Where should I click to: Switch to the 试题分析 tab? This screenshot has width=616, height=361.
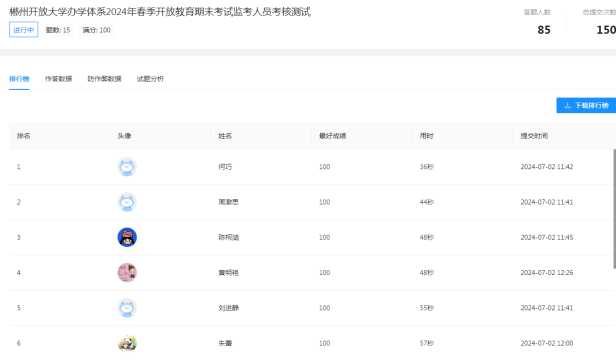150,79
